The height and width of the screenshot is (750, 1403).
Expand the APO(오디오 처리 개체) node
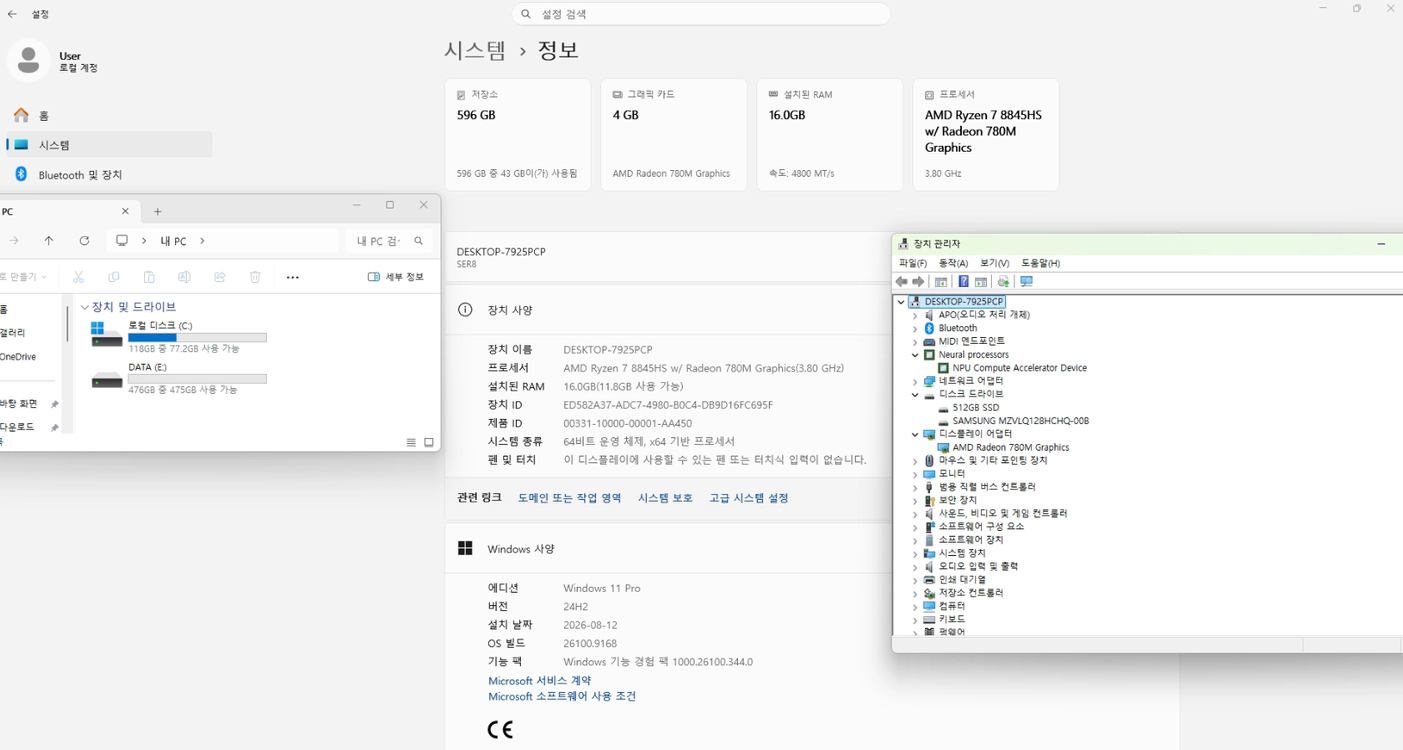point(915,315)
